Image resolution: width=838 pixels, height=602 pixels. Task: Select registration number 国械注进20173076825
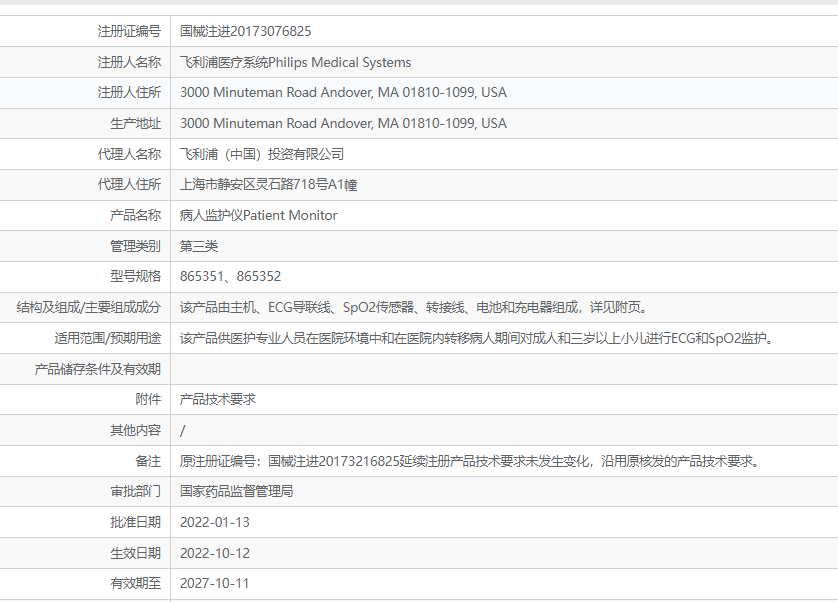245,31
